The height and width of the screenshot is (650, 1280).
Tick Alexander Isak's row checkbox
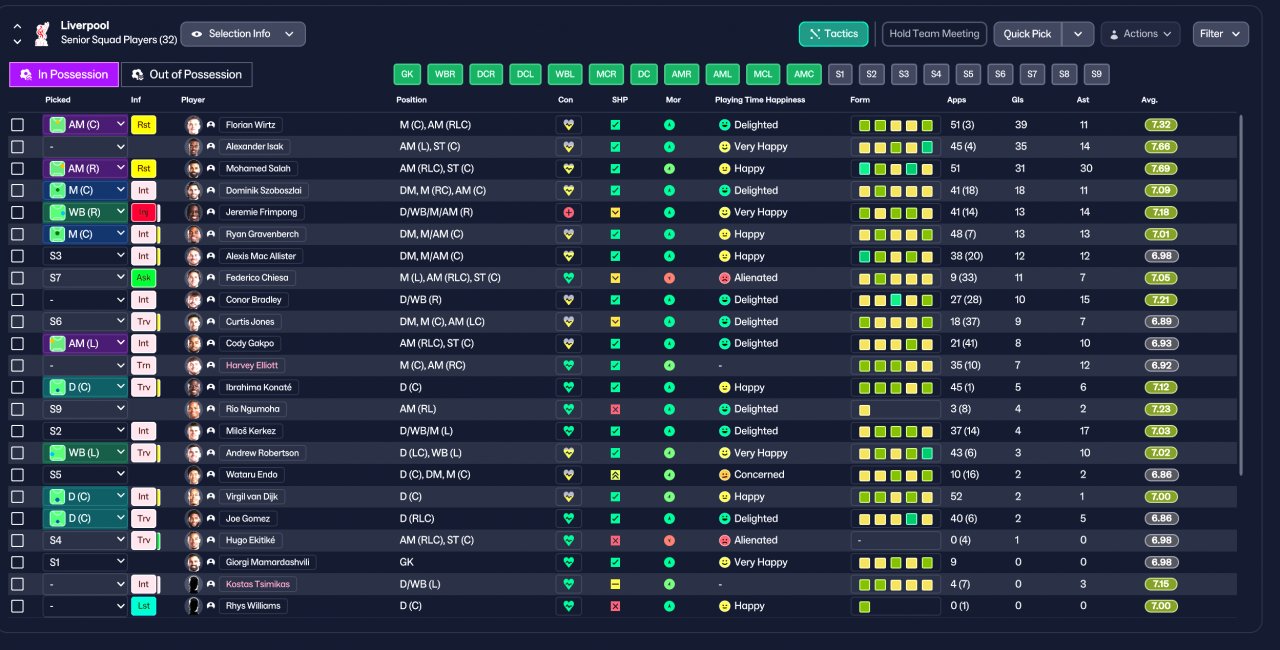coord(17,147)
